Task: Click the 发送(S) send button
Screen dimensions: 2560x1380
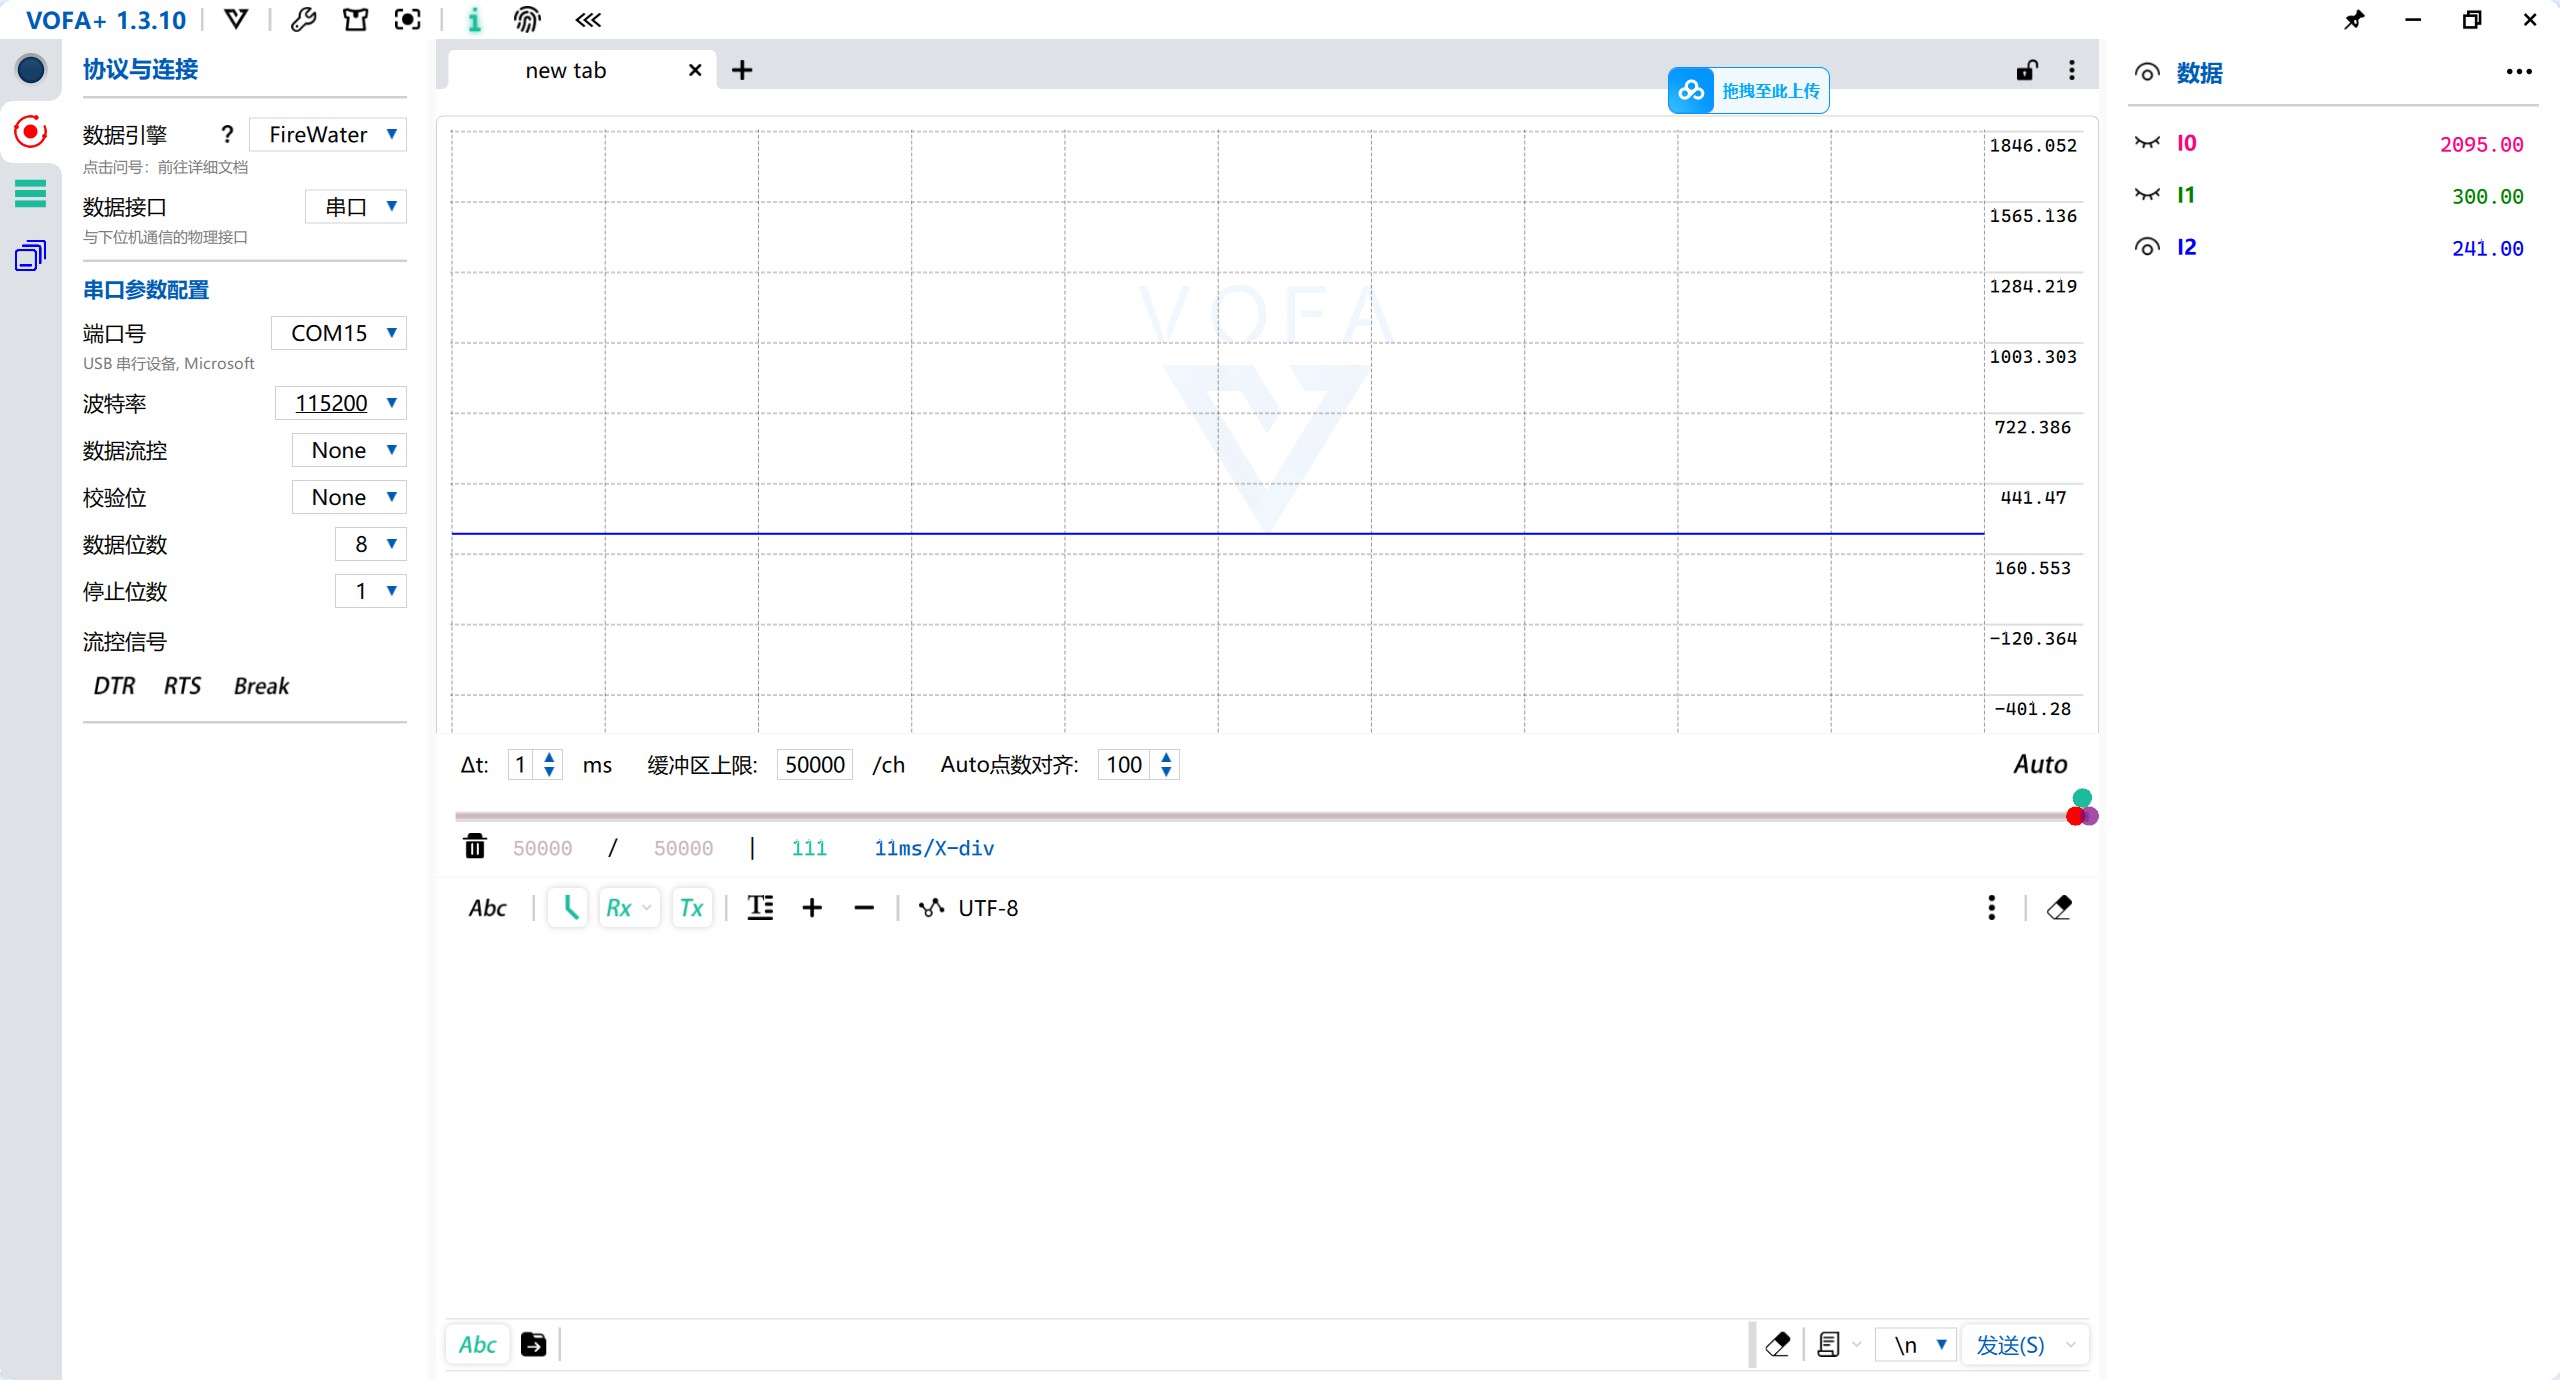Action: 2010,1345
